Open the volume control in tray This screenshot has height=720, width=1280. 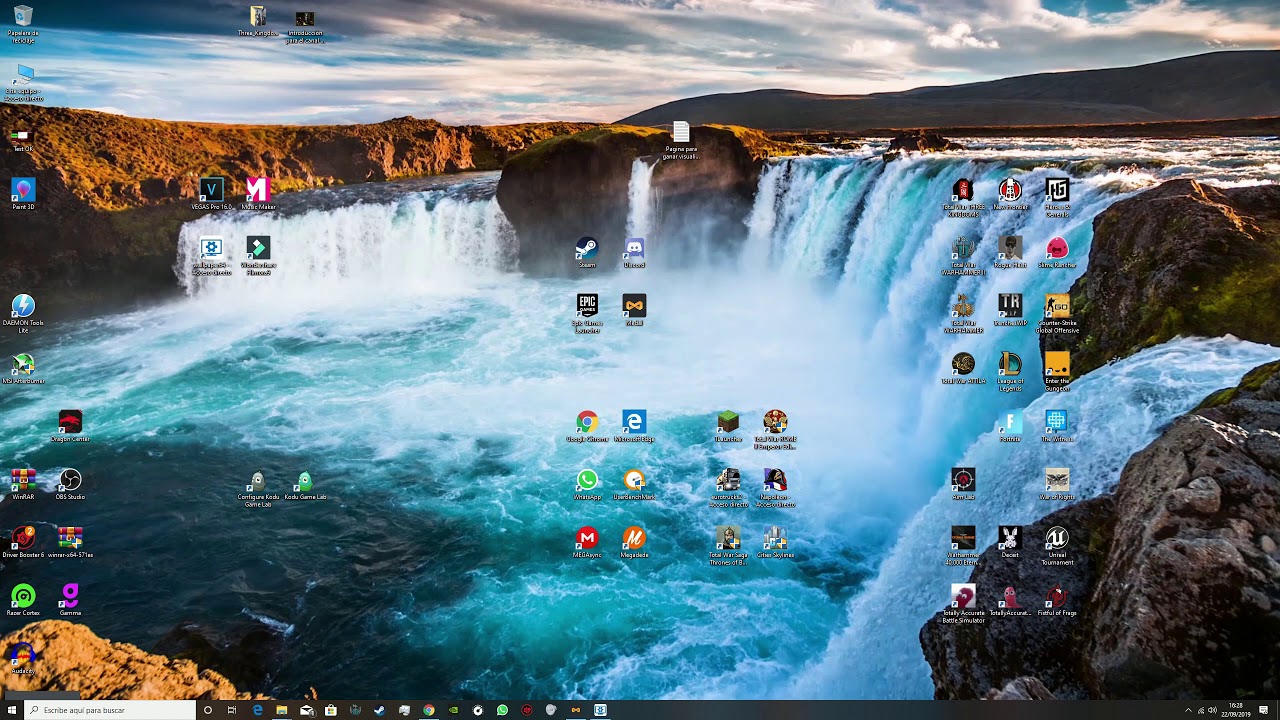(1213, 710)
